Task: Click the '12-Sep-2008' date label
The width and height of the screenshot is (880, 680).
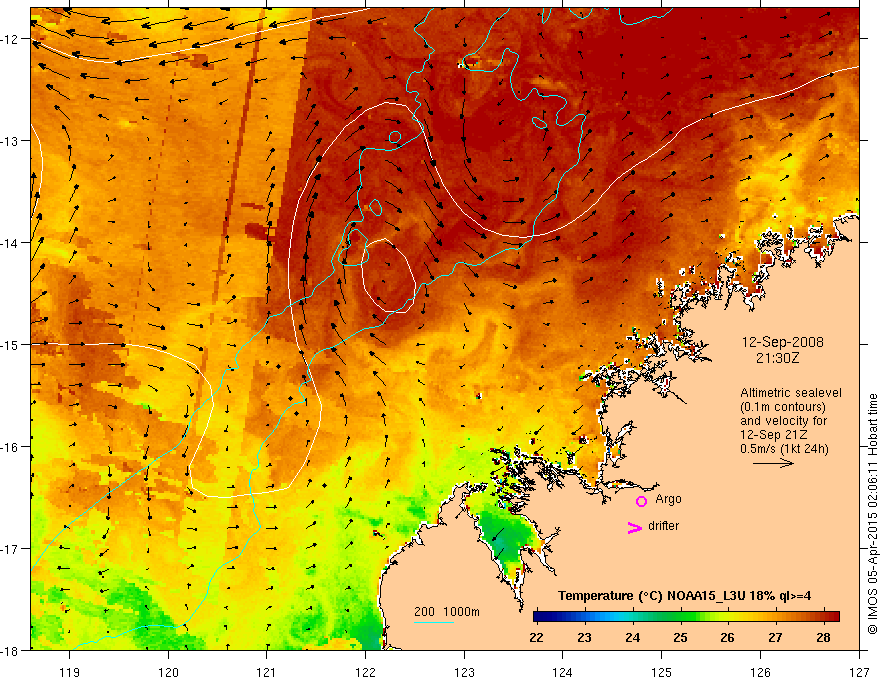Action: 782,342
